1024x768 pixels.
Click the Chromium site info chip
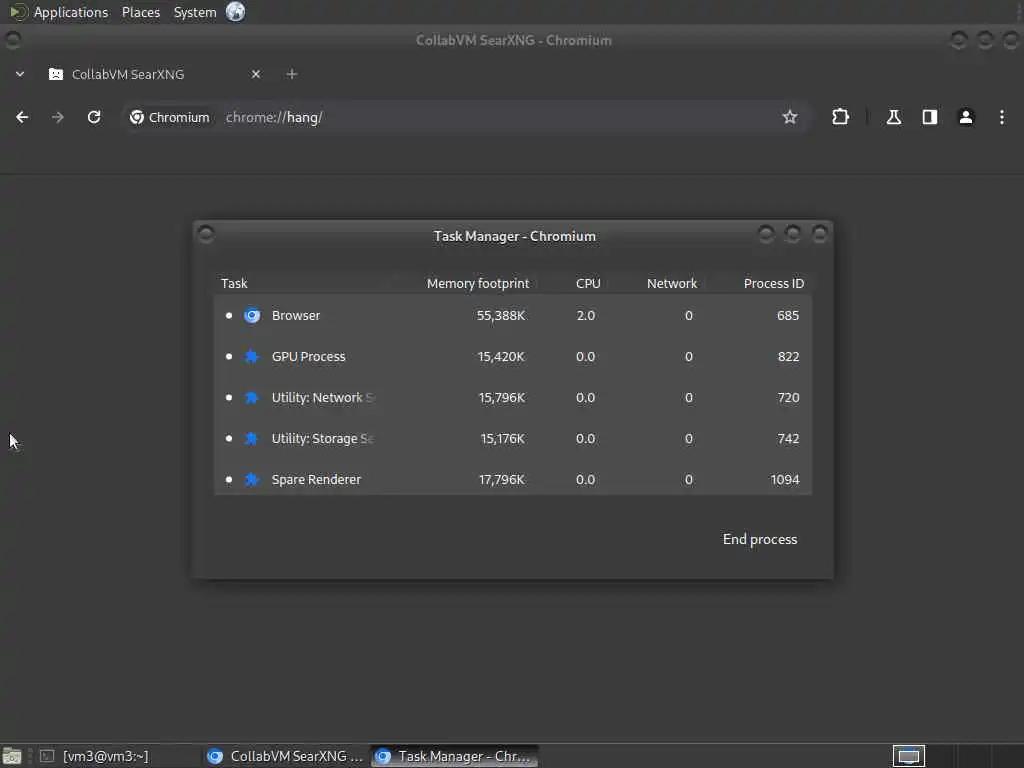tap(170, 117)
